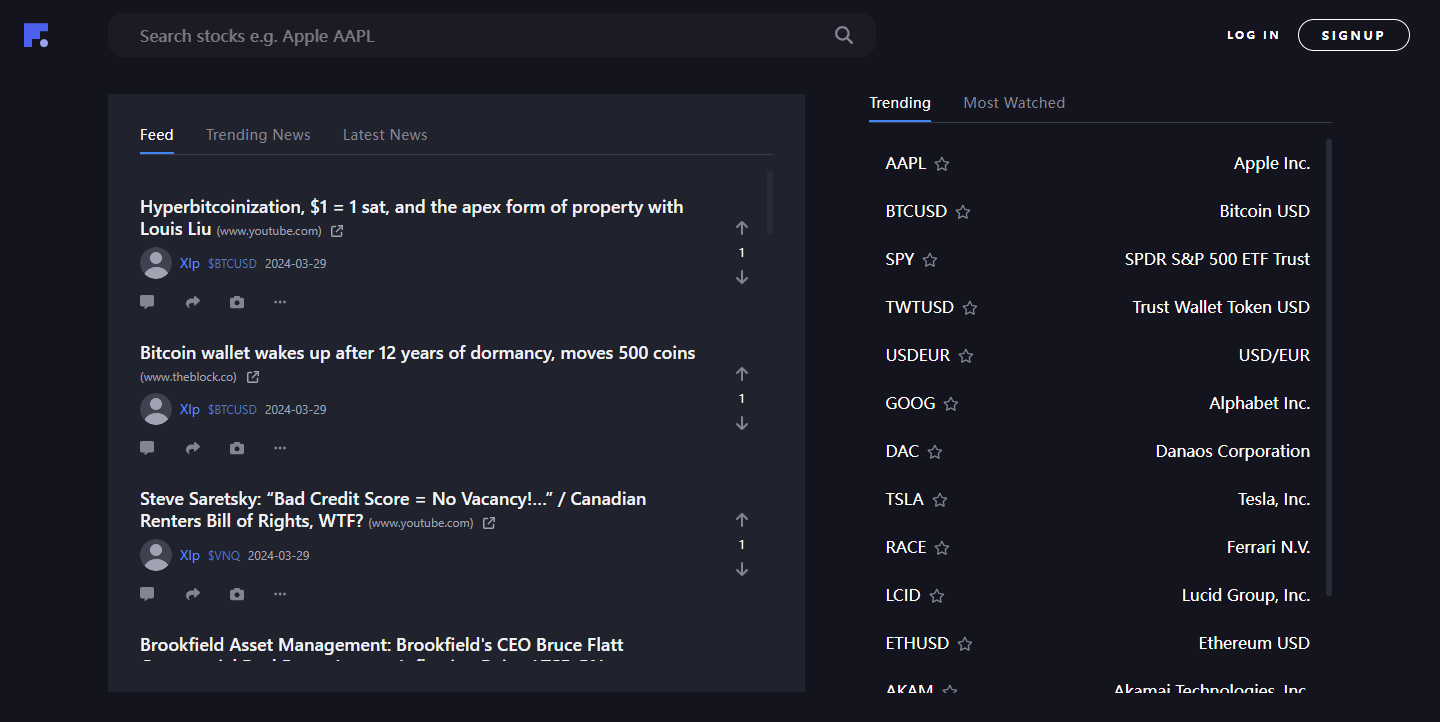
Task: Share the Steve Saretsky post
Action: [x=193, y=594]
